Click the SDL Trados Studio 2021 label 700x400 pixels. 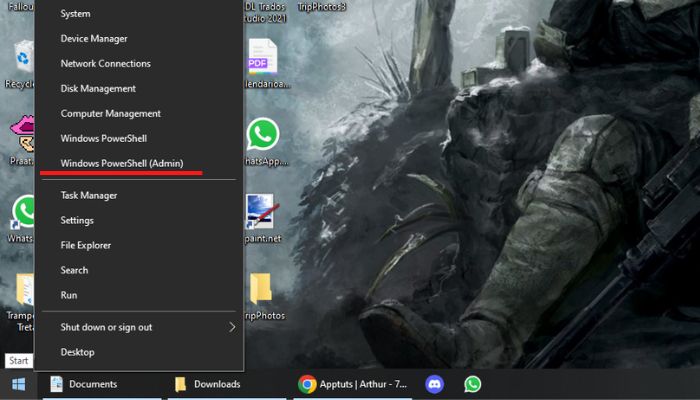(265, 12)
